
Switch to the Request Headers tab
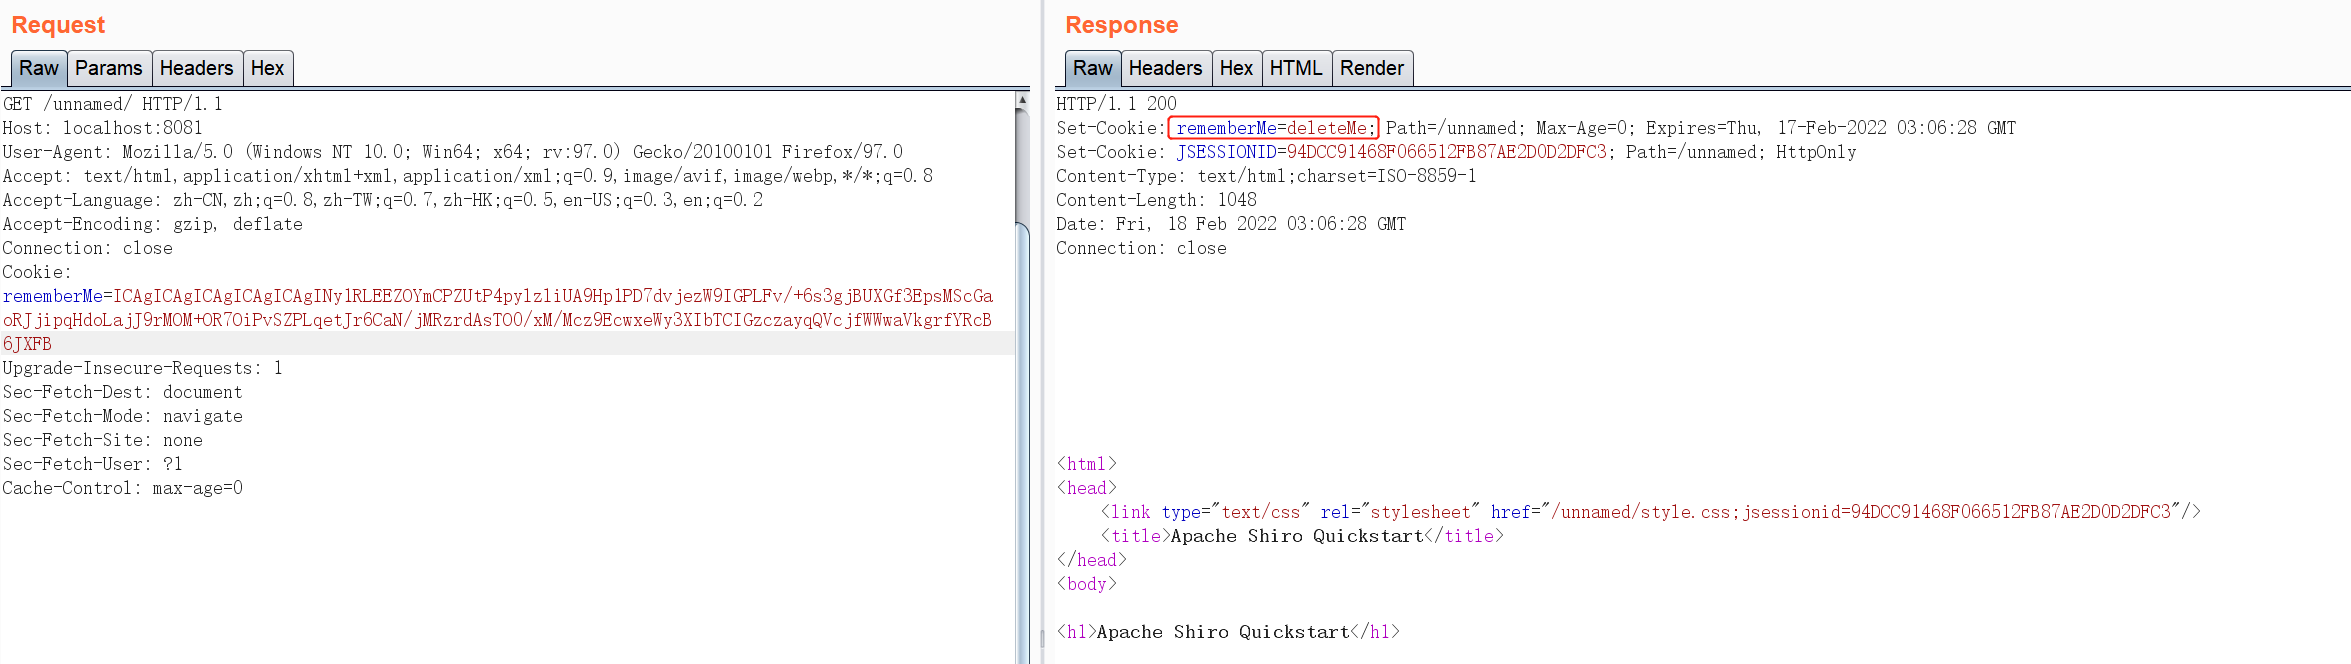point(197,68)
